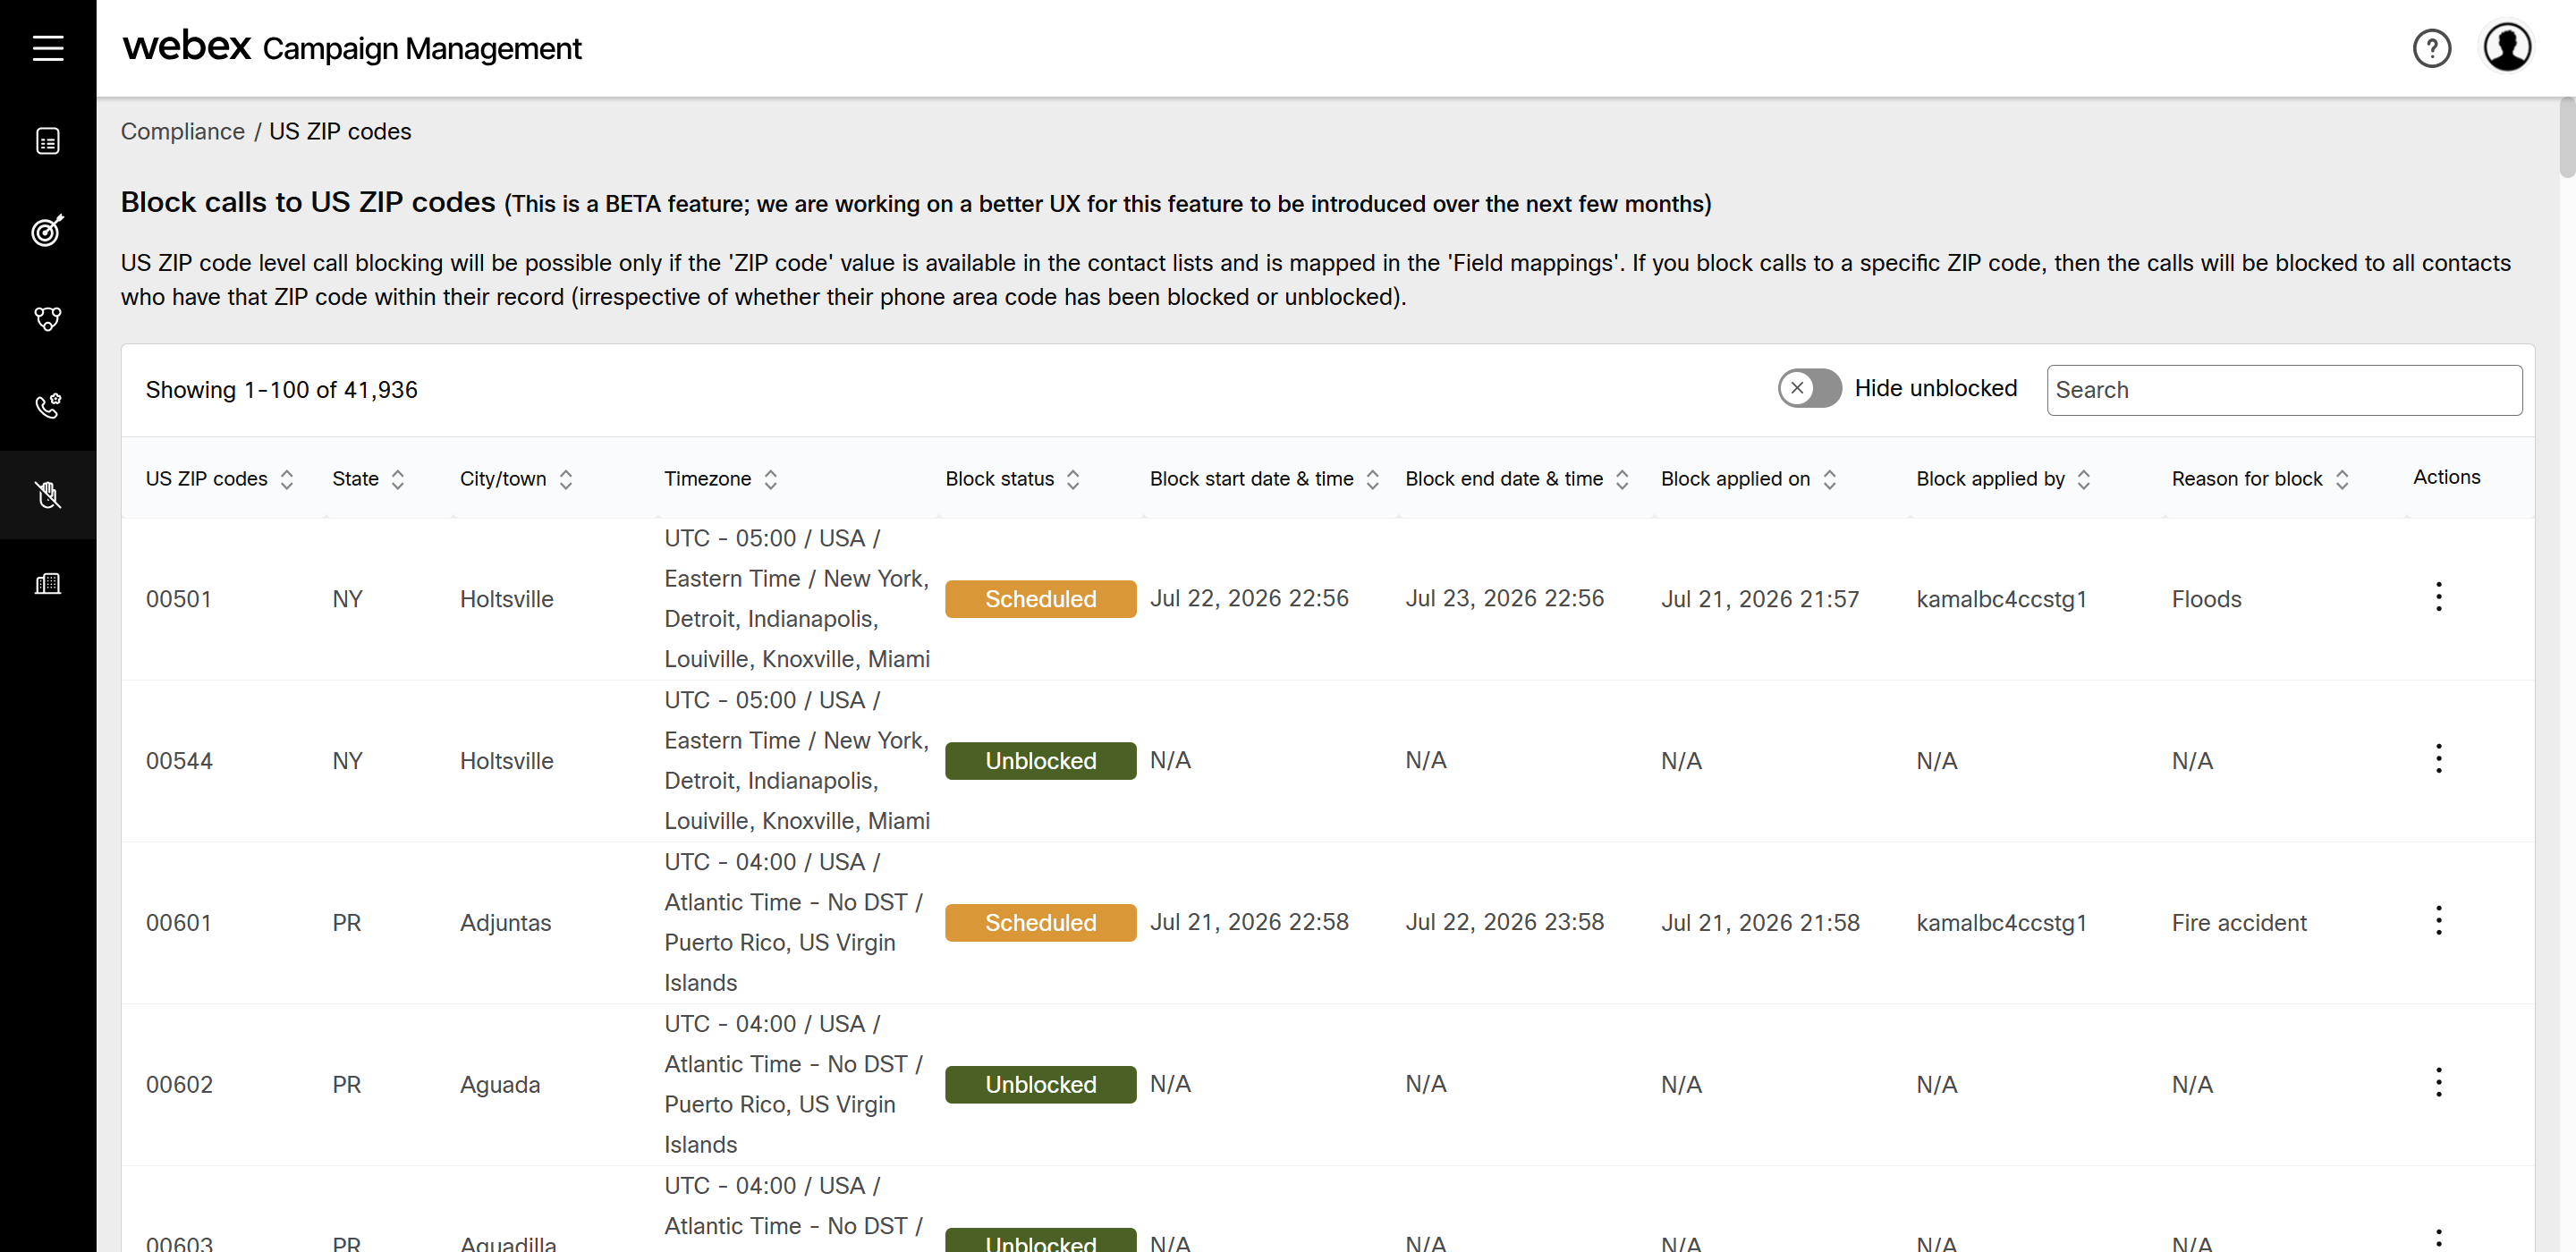This screenshot has height=1252, width=2576.
Task: Open actions menu for ZIP 00501
Action: tap(2438, 597)
